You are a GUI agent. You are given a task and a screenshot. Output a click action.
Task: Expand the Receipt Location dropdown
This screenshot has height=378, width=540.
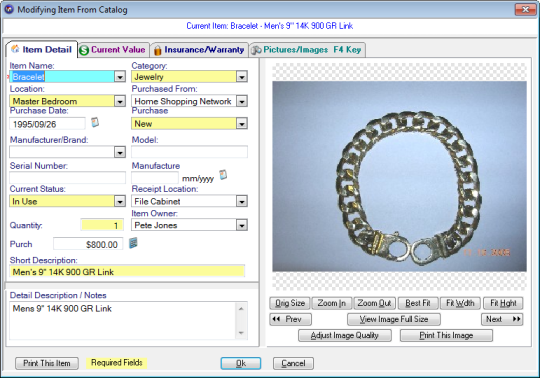point(242,201)
